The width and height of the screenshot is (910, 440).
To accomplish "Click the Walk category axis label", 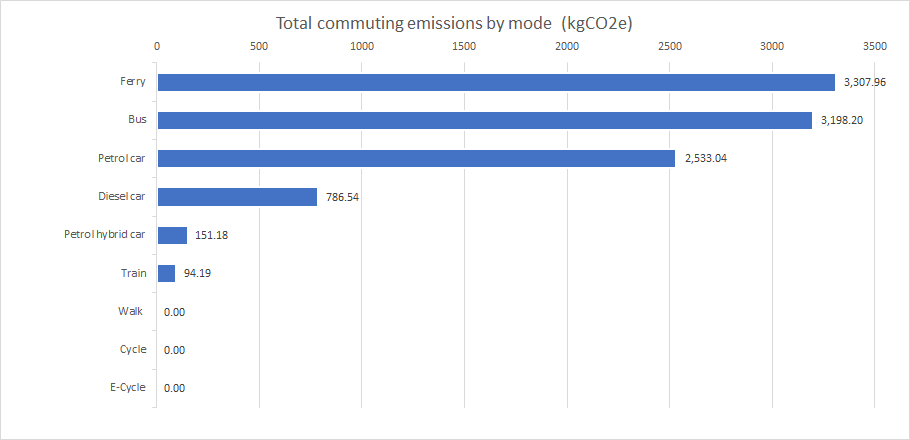I will [x=130, y=311].
